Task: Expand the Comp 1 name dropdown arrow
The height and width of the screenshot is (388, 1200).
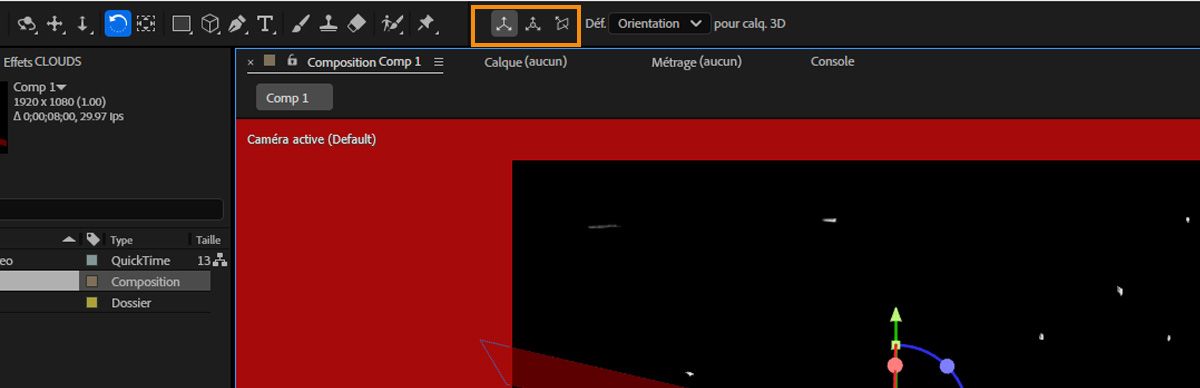Action: click(62, 88)
